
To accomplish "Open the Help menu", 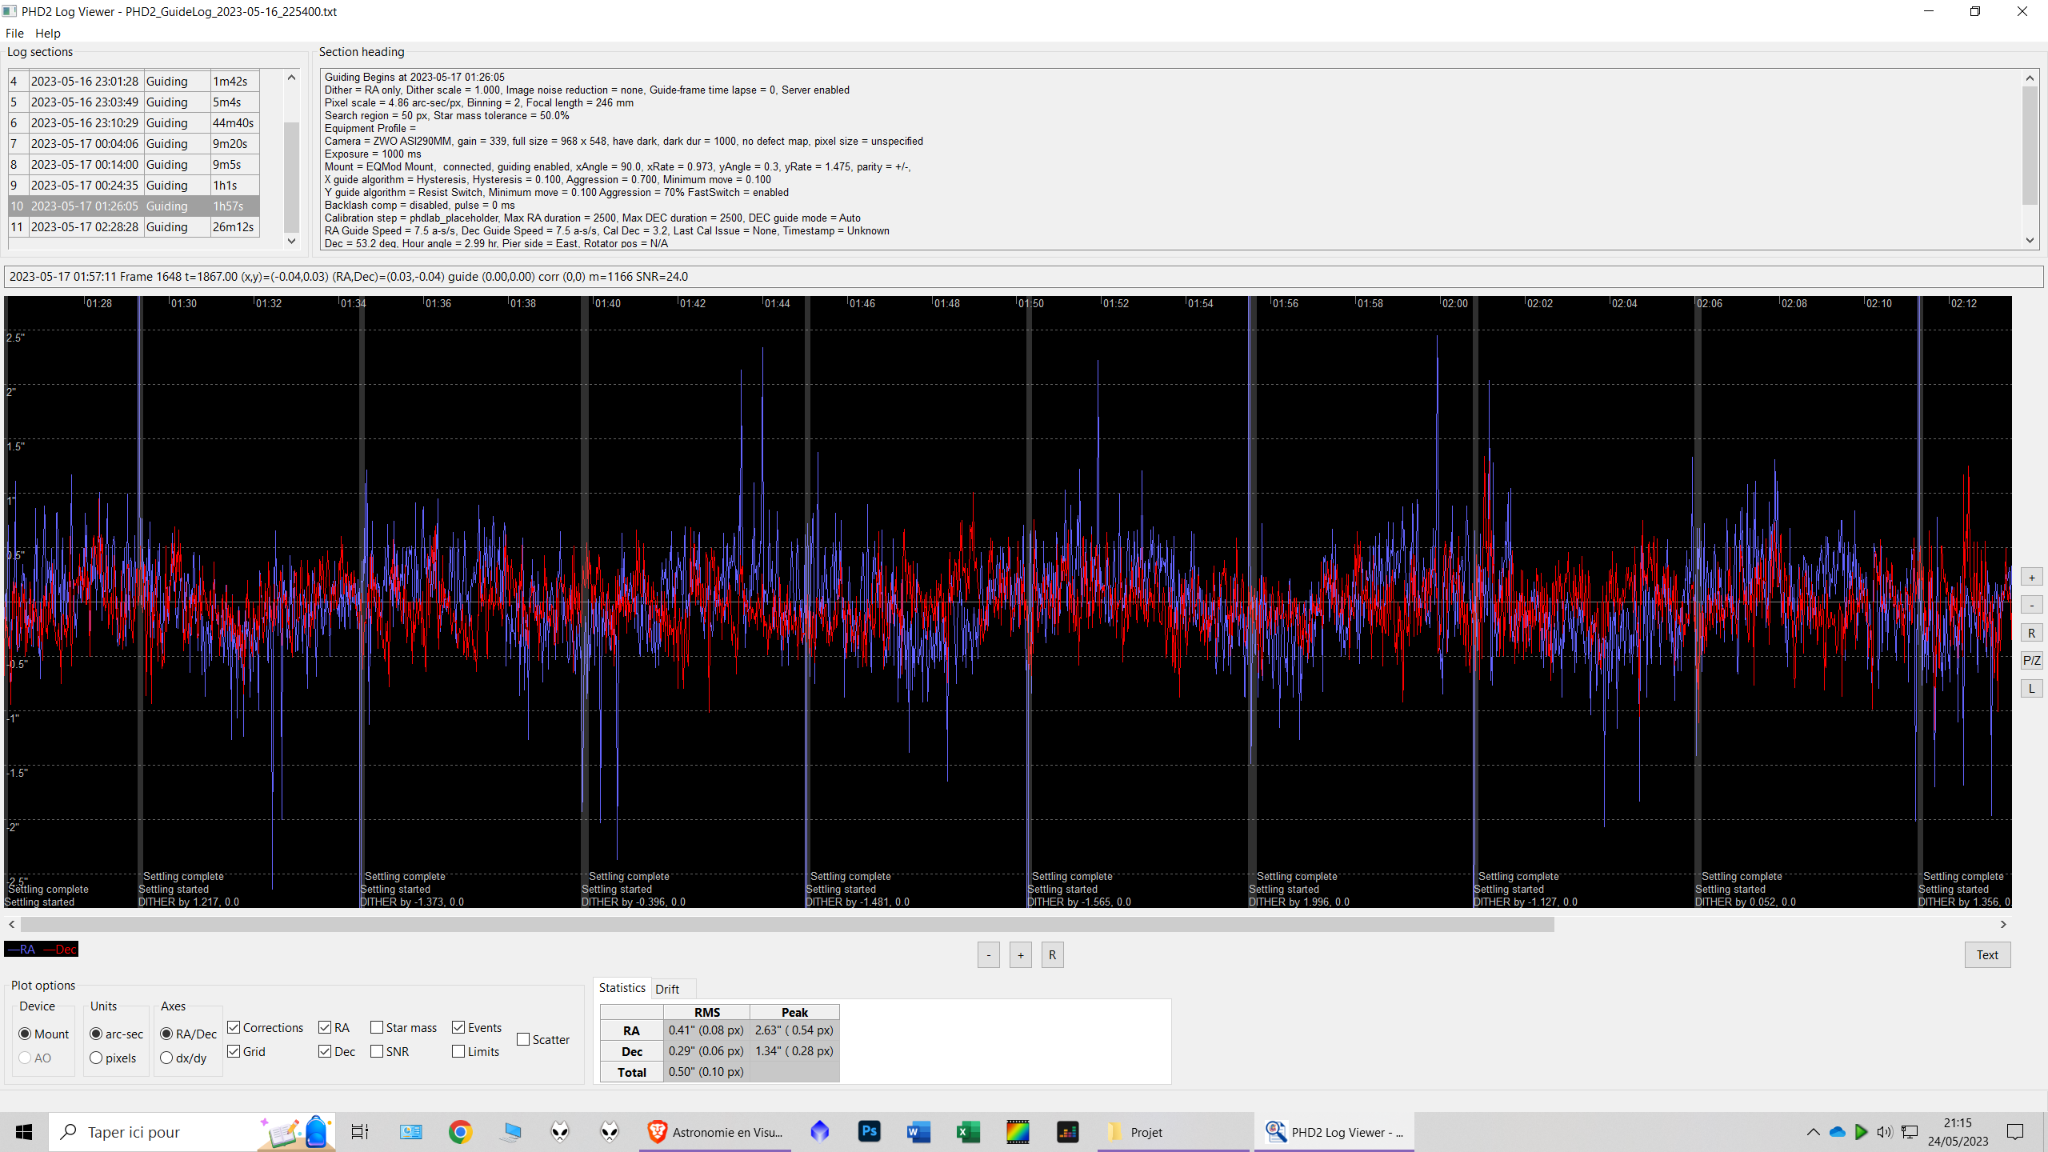I will [48, 33].
